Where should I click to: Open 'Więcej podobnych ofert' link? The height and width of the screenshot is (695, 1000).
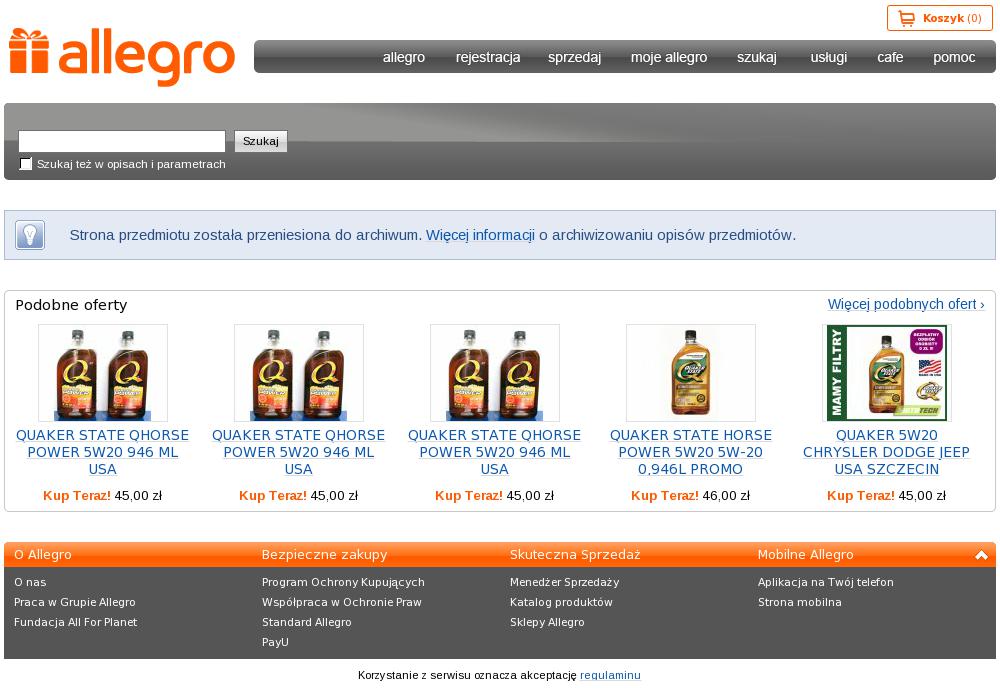pyautogui.click(x=906, y=304)
